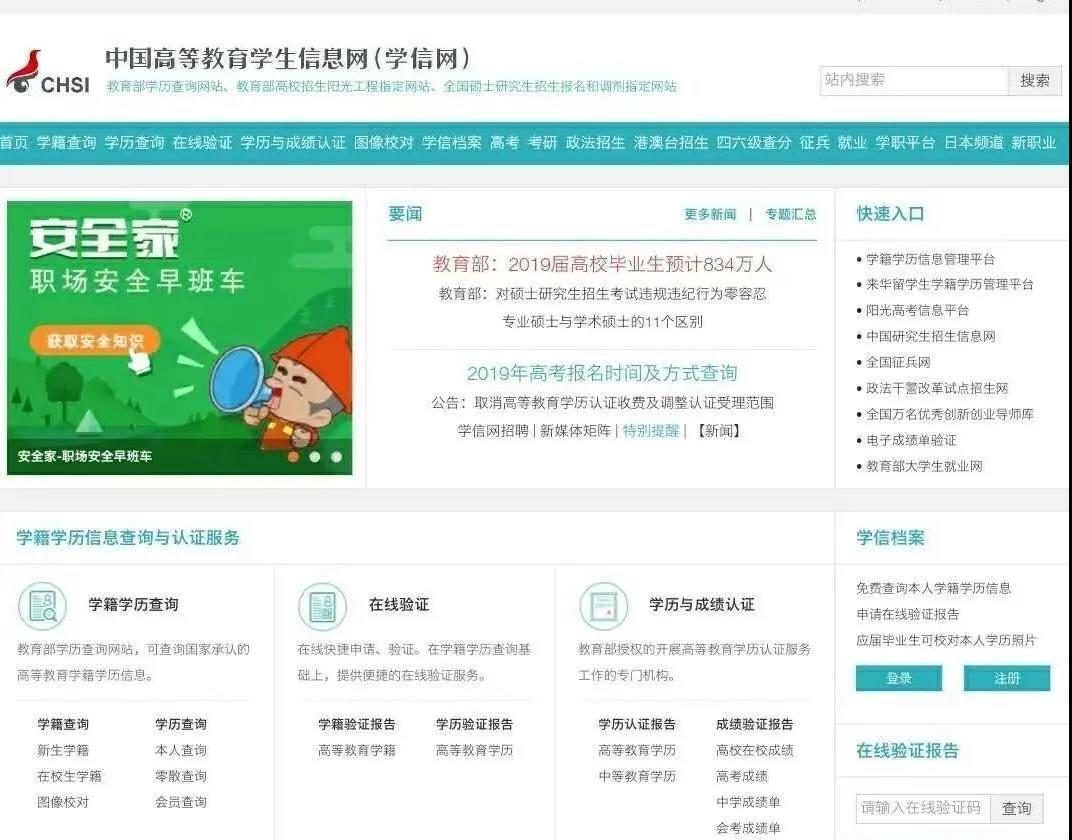Viewport: 1072px width, 840px height.
Task: Open 高校在校成绩 link
Action: pyautogui.click(x=755, y=750)
